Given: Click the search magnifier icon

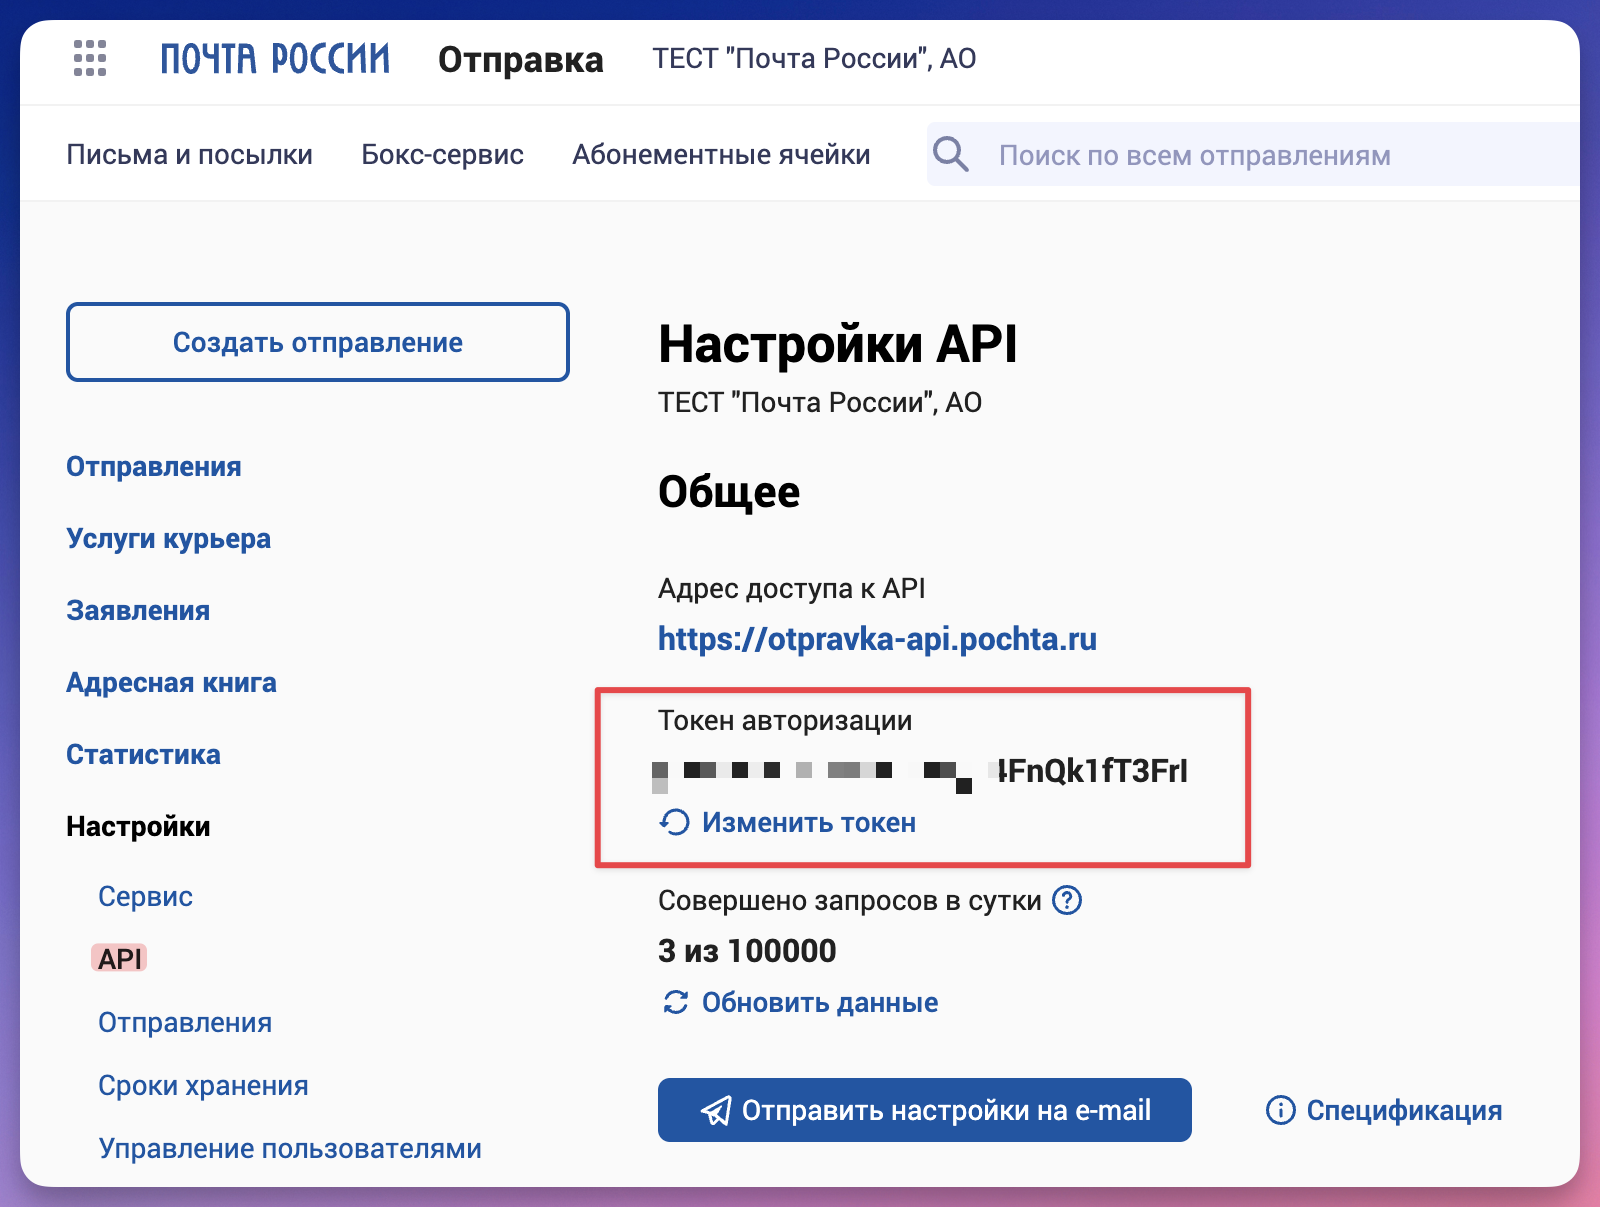Looking at the screenshot, I should click(x=951, y=155).
